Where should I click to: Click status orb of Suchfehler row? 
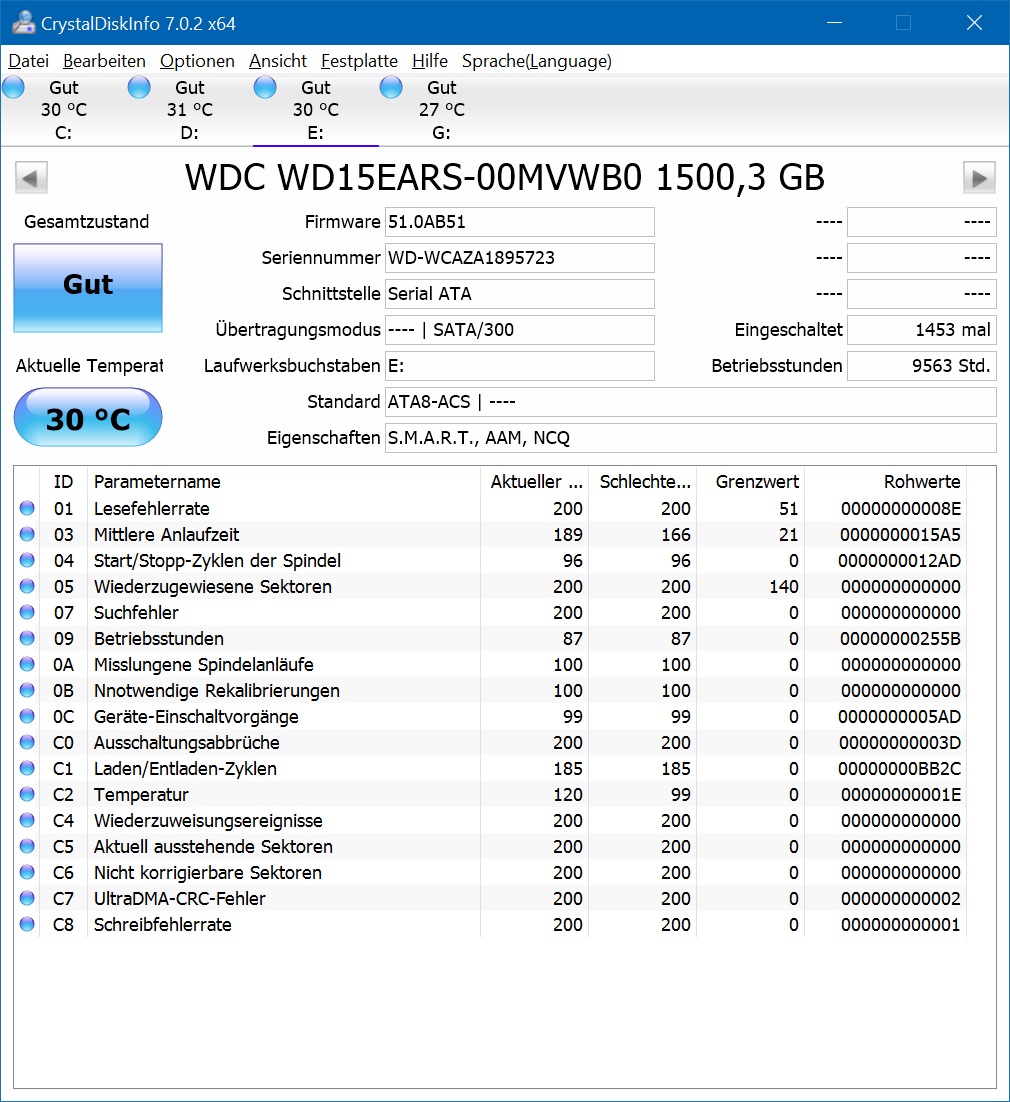pyautogui.click(x=27, y=612)
